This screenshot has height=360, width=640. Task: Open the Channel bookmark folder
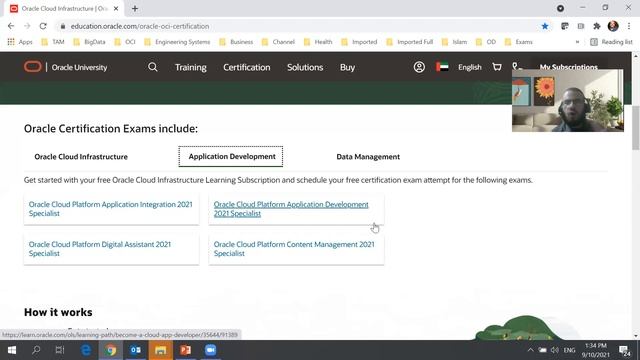coord(278,42)
